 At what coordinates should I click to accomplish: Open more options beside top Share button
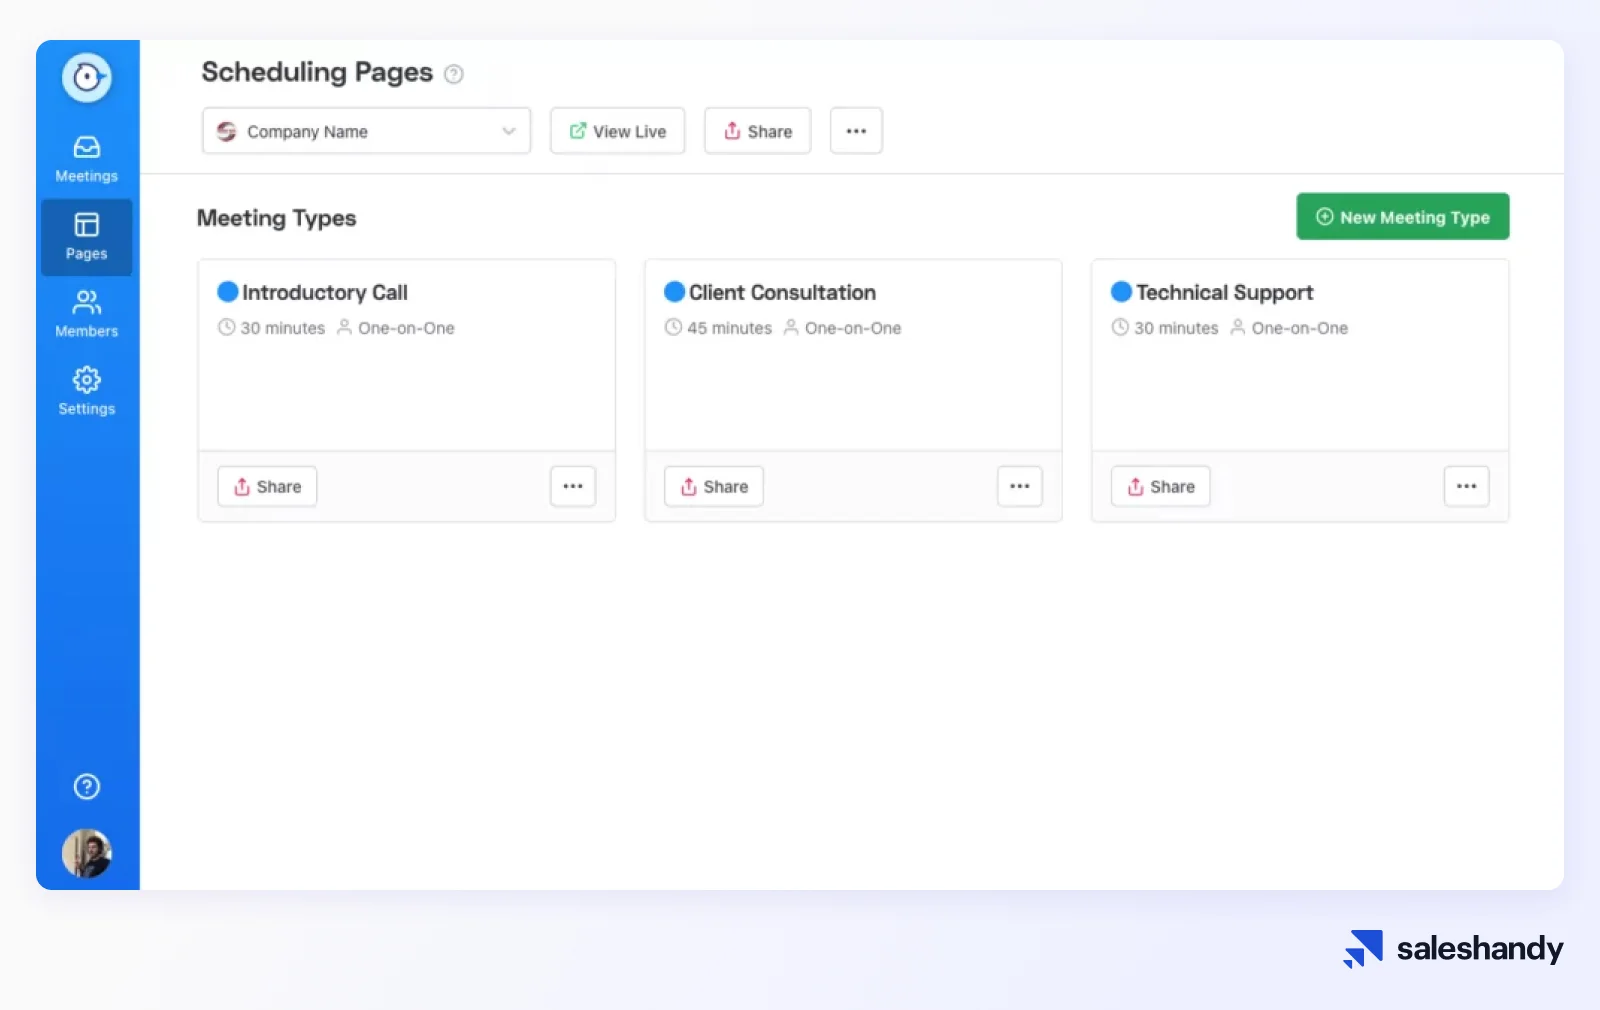(856, 131)
